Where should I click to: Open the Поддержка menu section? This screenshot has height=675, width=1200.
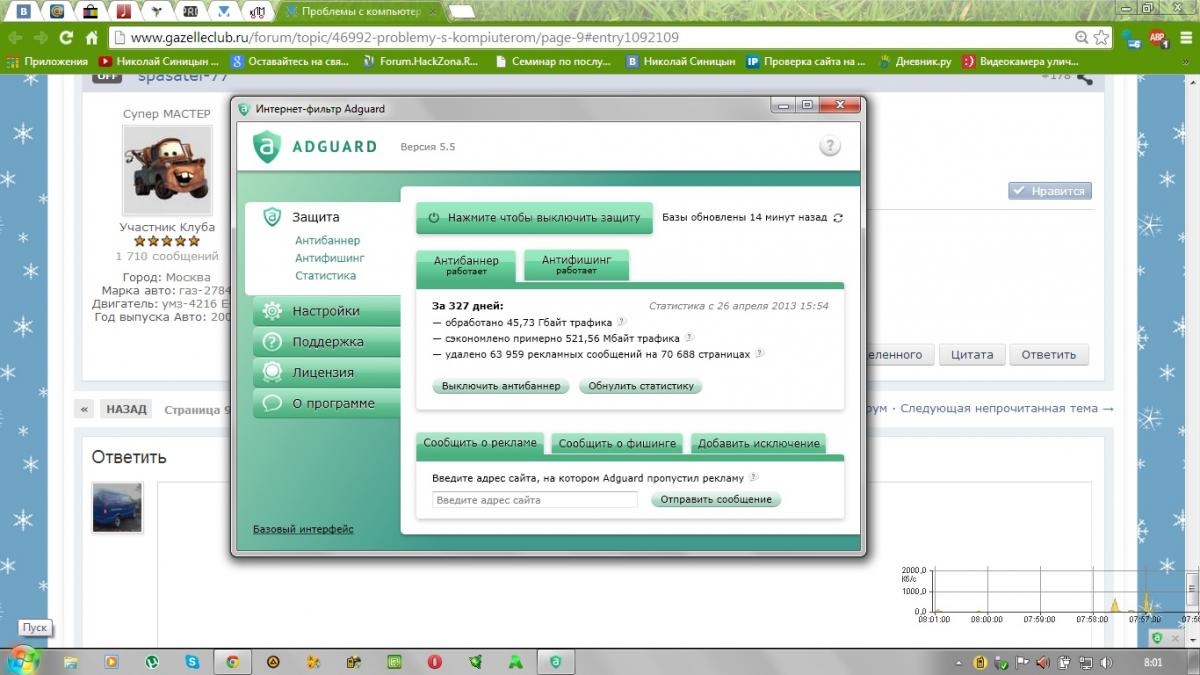327,342
